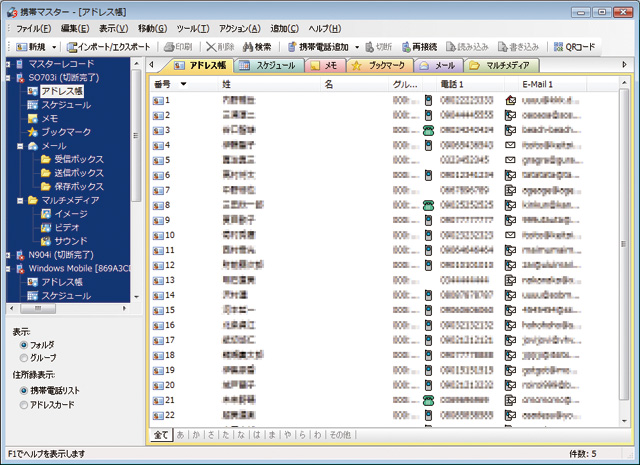
Task: Expand the N904i device node
Action: (8, 255)
